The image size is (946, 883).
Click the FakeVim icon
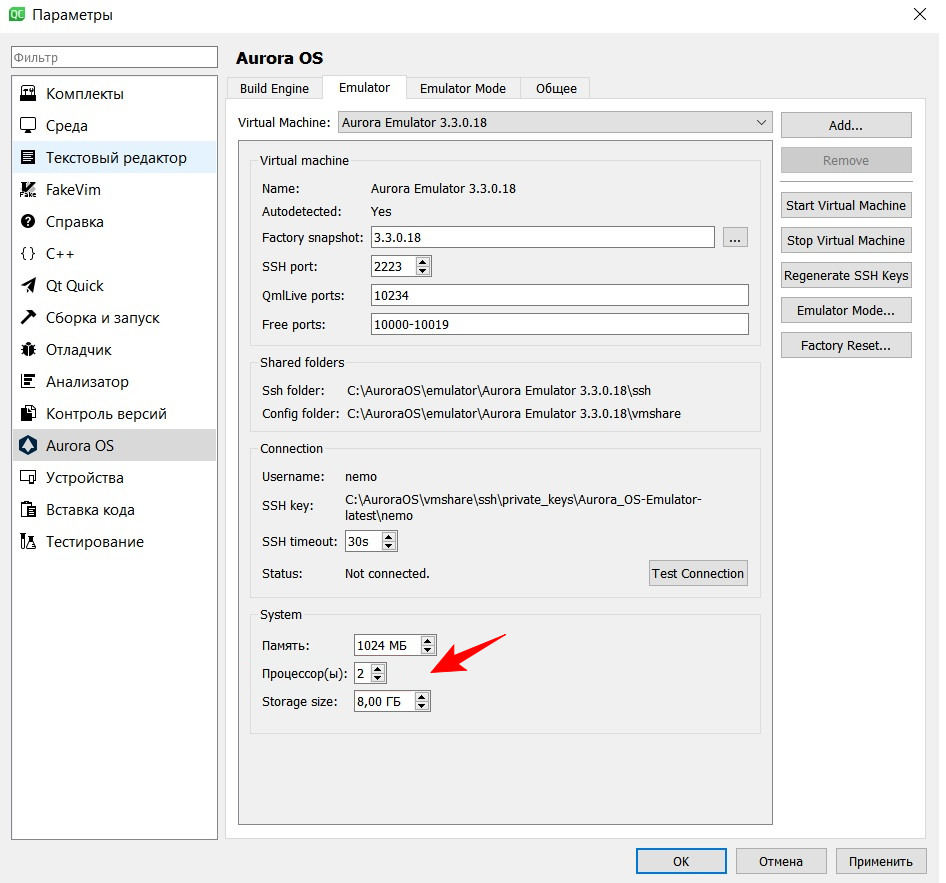click(x=28, y=189)
